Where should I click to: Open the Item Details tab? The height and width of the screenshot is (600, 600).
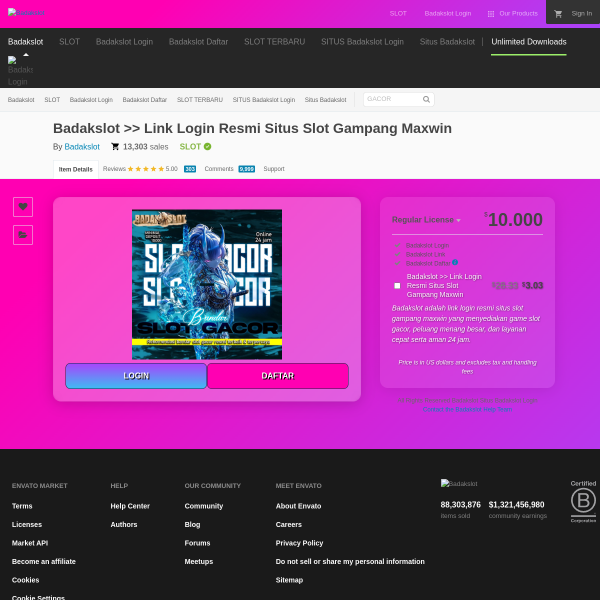pos(76,170)
